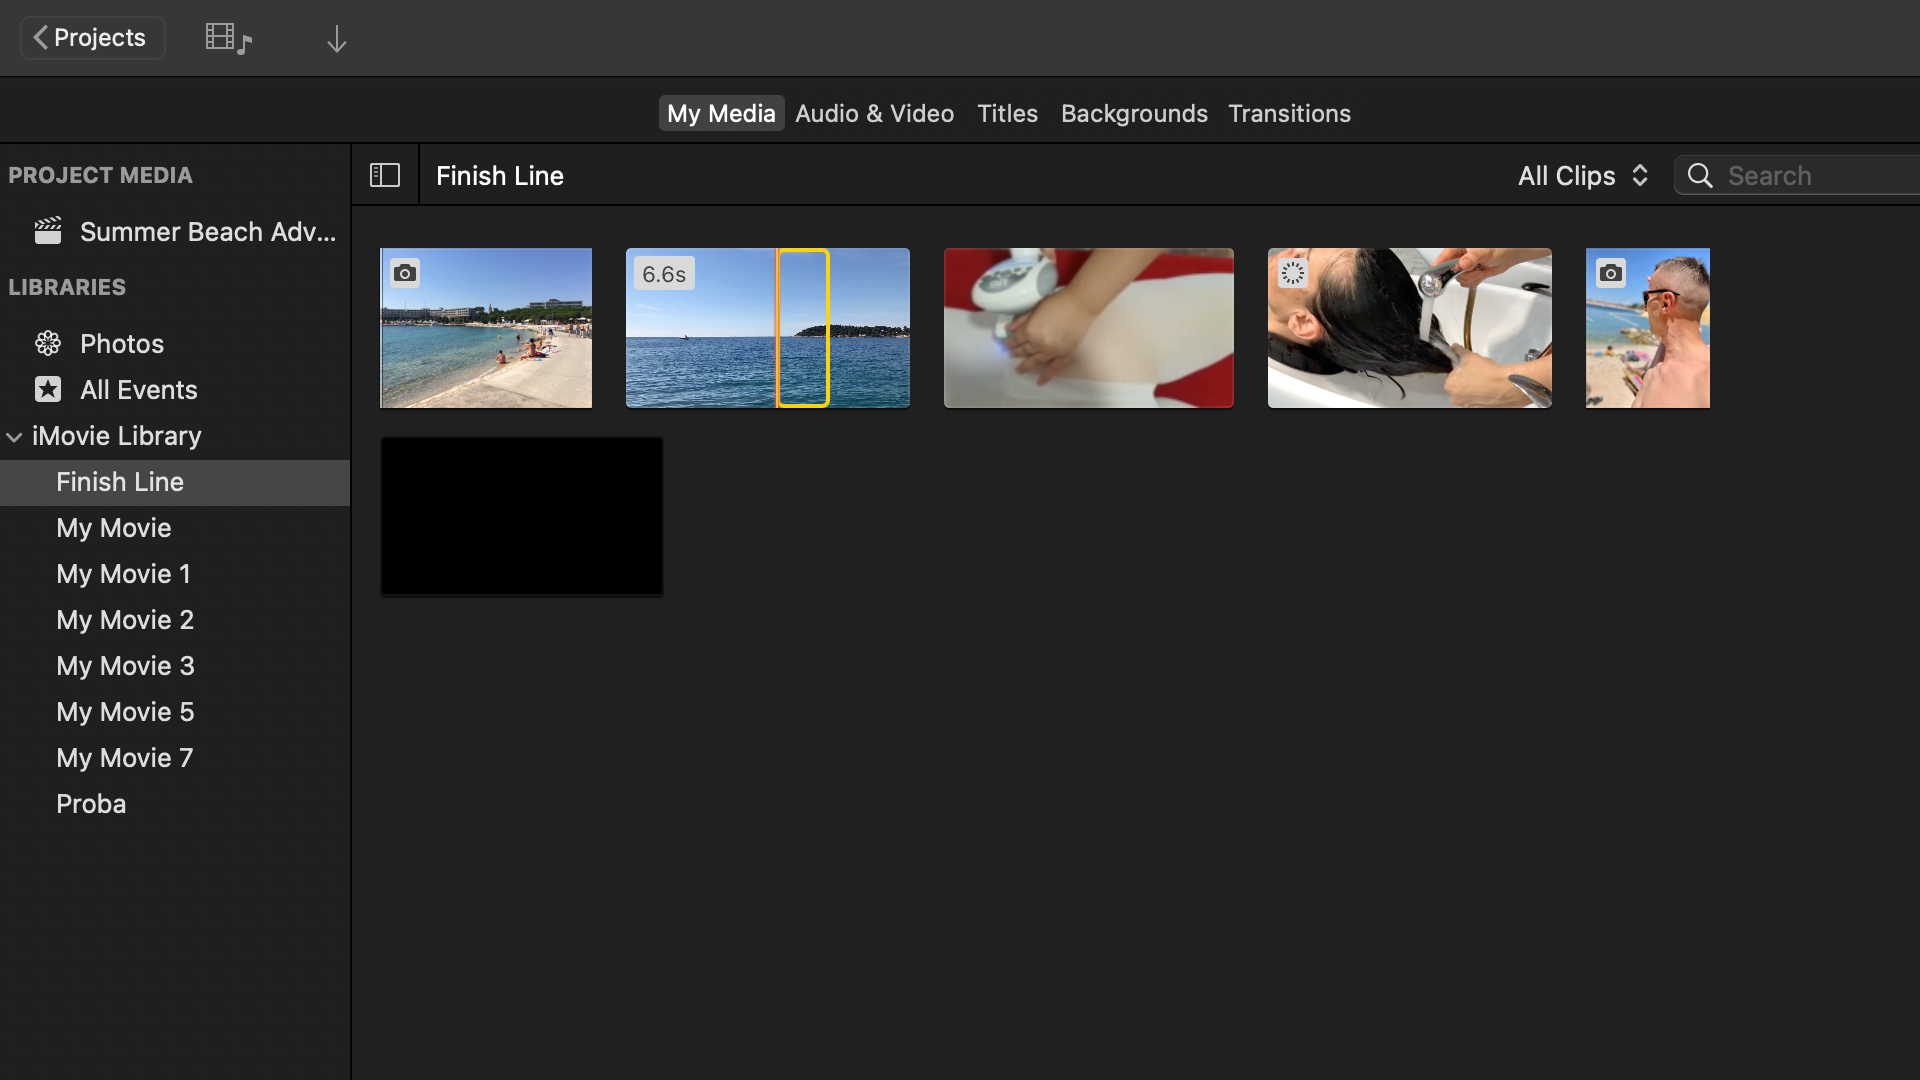
Task: Click the media browser film-and-music icon
Action: click(x=228, y=39)
